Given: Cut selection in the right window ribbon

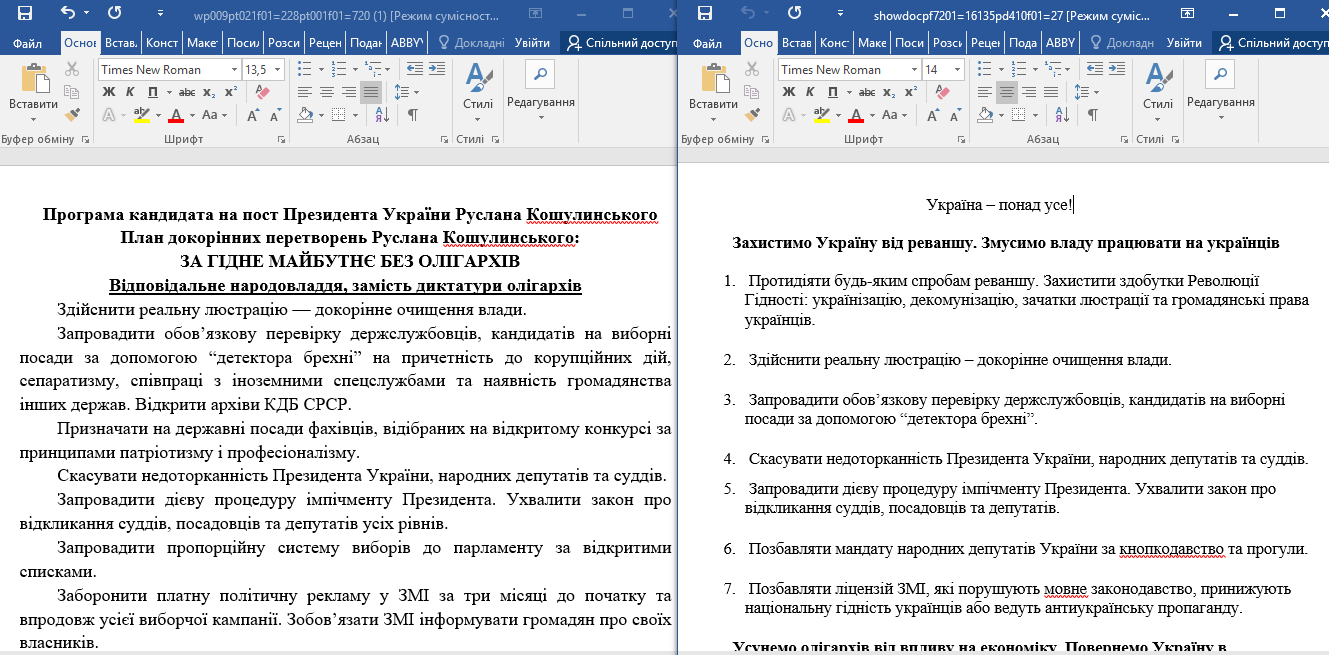Looking at the screenshot, I should click(752, 69).
